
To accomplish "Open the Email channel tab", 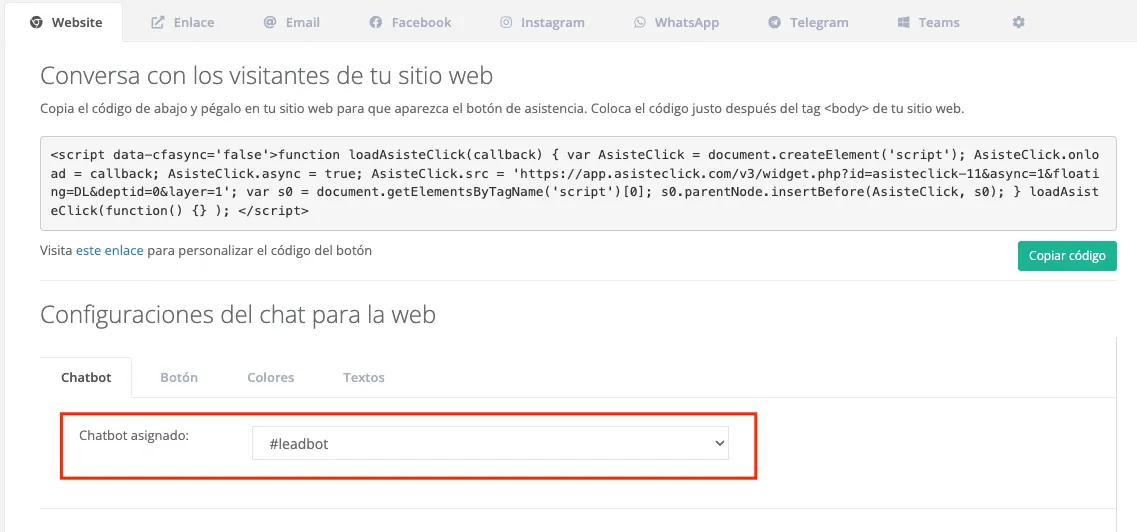I will click(x=292, y=22).
